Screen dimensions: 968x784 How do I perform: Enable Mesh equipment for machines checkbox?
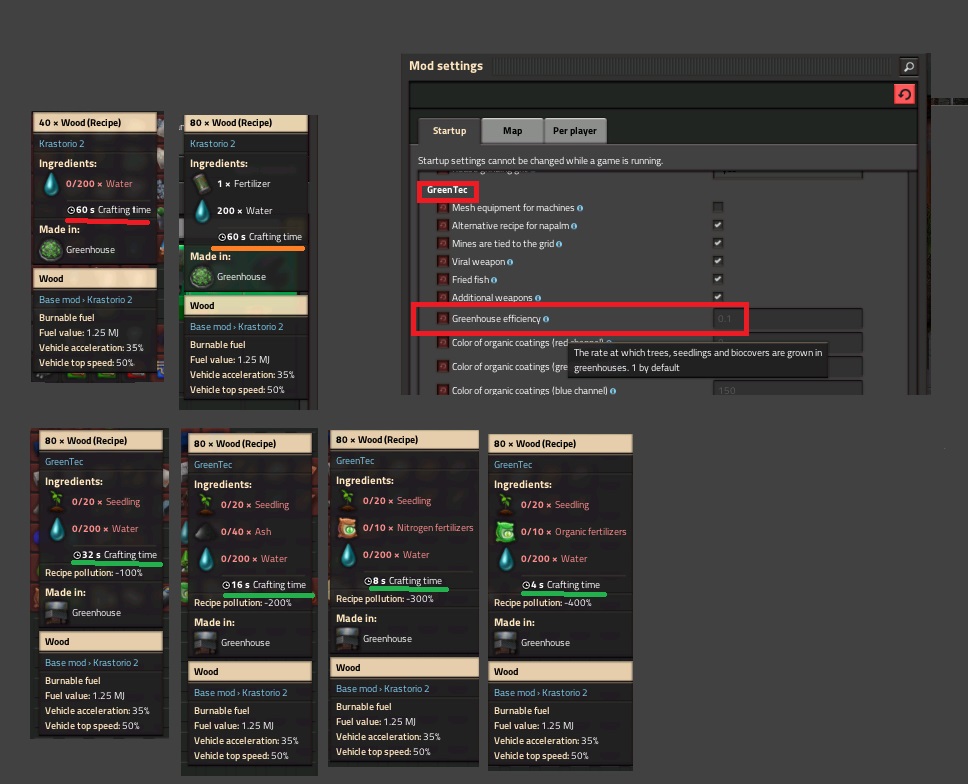coord(718,207)
